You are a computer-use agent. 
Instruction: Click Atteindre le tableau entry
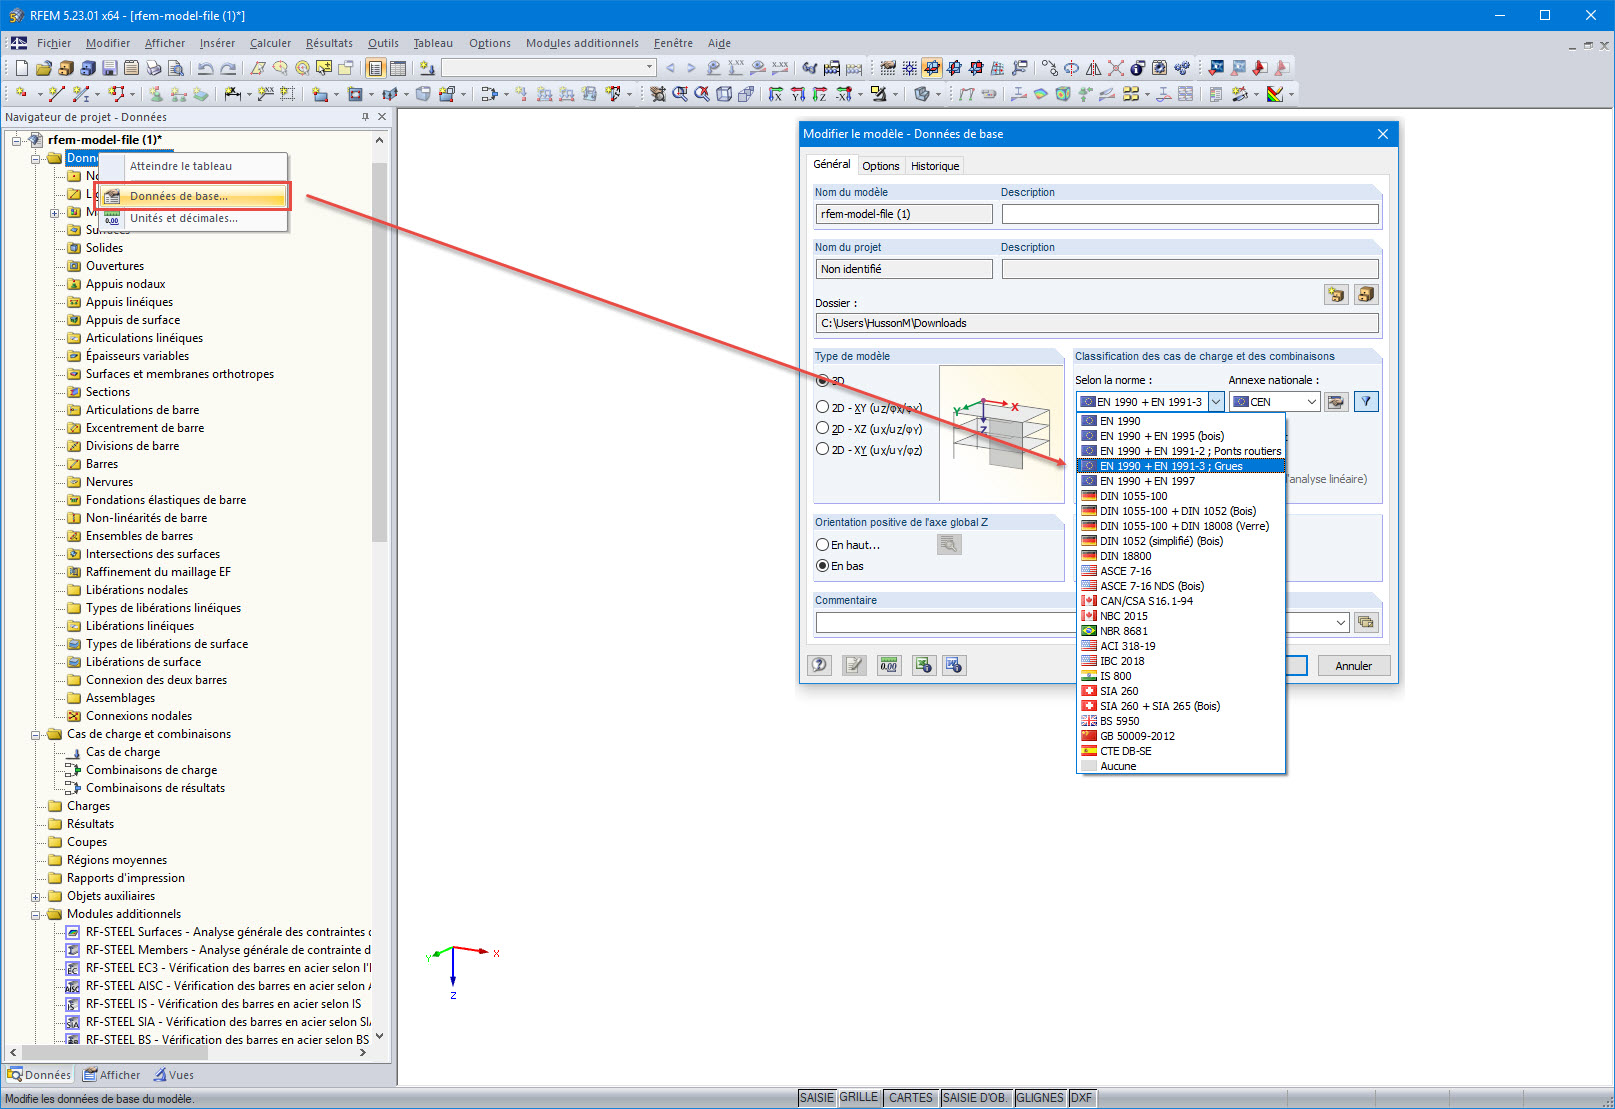(x=193, y=166)
